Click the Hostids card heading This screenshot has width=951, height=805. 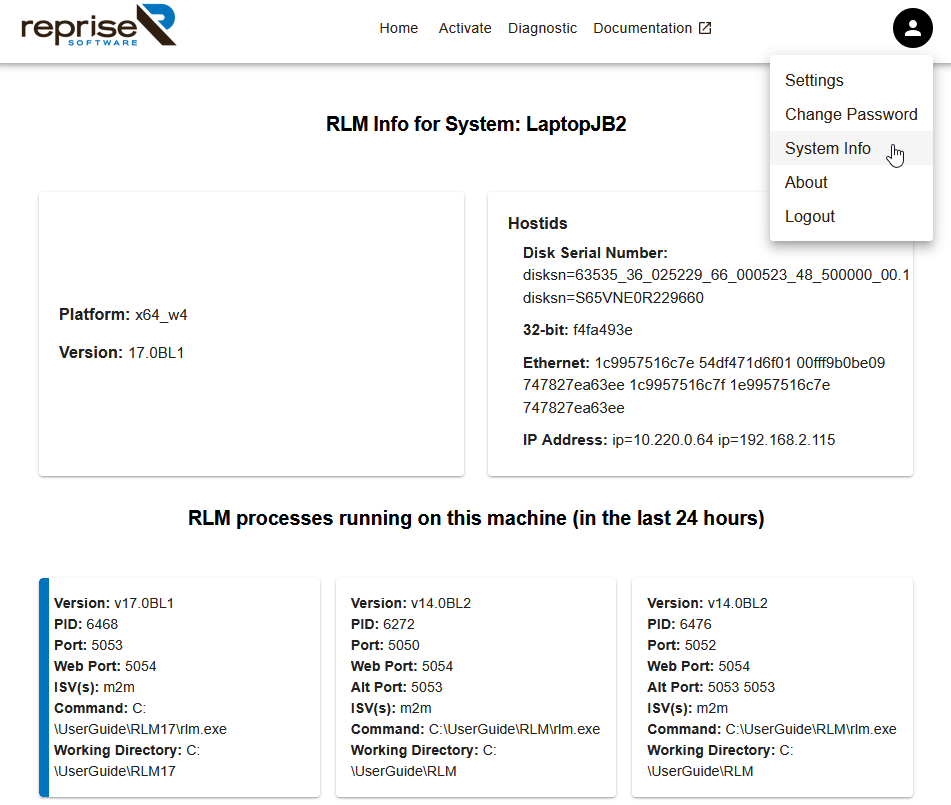point(537,223)
